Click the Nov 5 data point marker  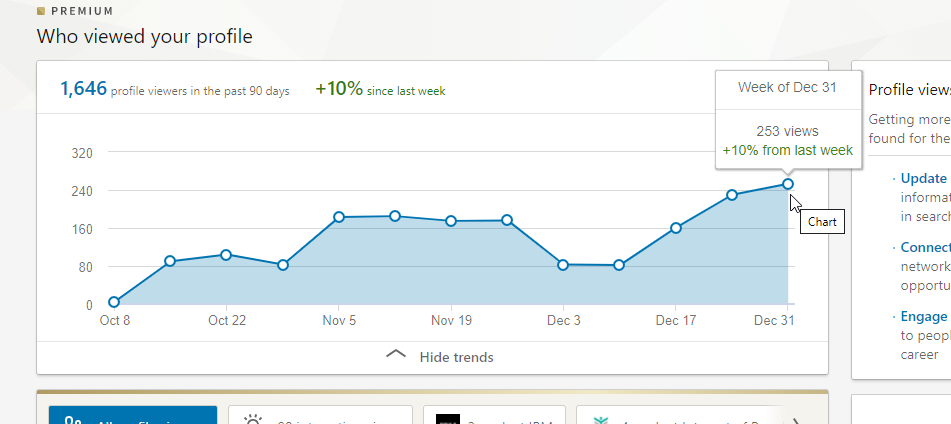click(x=339, y=217)
